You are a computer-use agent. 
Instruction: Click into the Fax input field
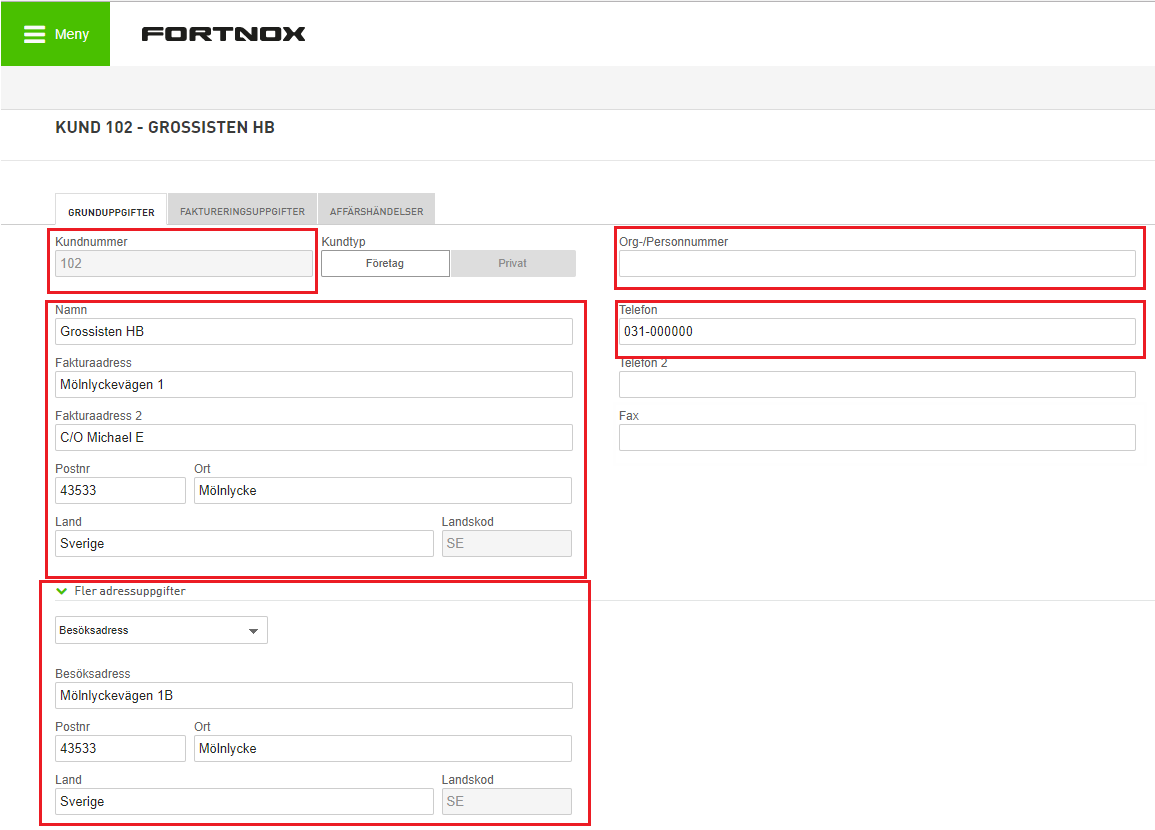[x=877, y=437]
